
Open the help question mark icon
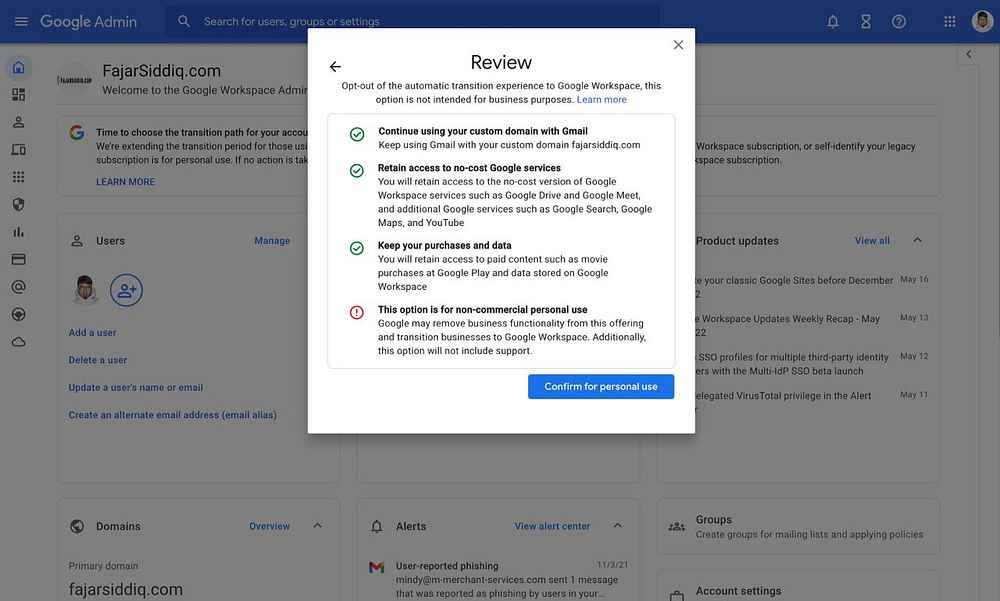(x=899, y=22)
